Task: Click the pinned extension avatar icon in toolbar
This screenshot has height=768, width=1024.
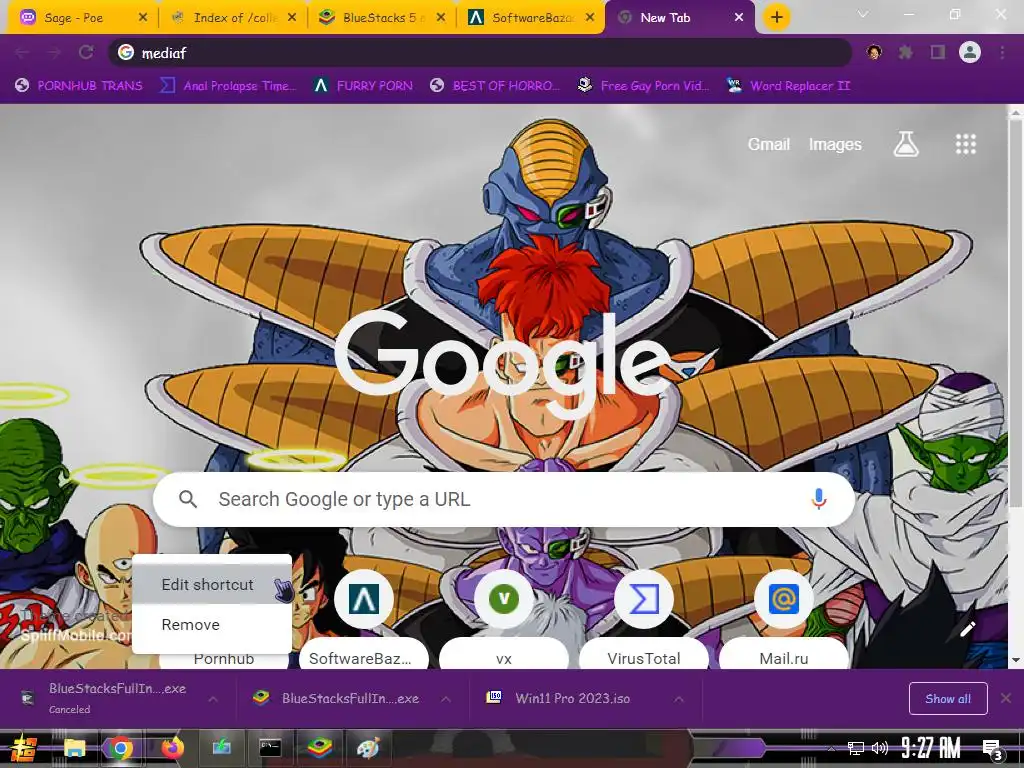Action: (874, 52)
